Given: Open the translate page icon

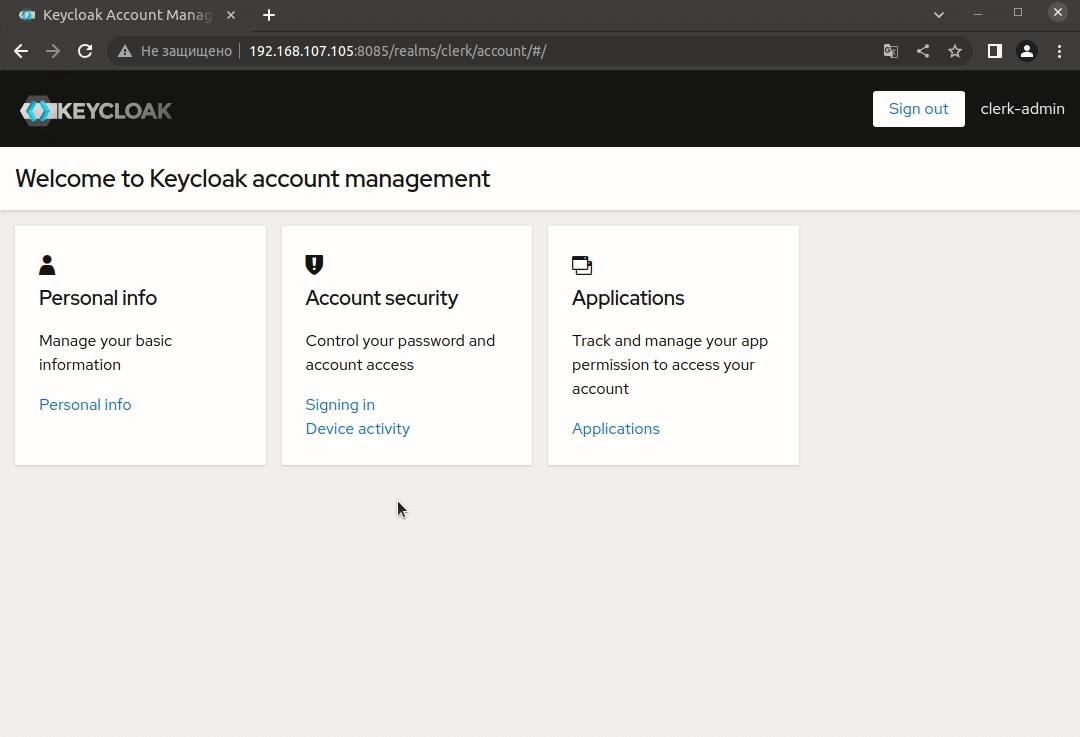Looking at the screenshot, I should [891, 51].
